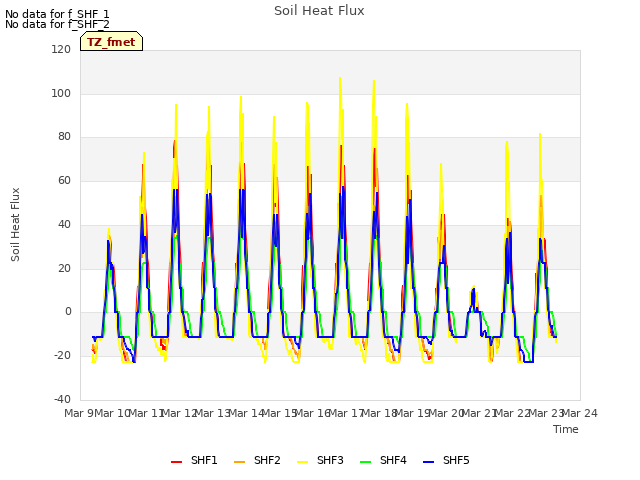Click the Mar 12 x-axis tick label
This screenshot has width=640, height=480.
point(180,413)
